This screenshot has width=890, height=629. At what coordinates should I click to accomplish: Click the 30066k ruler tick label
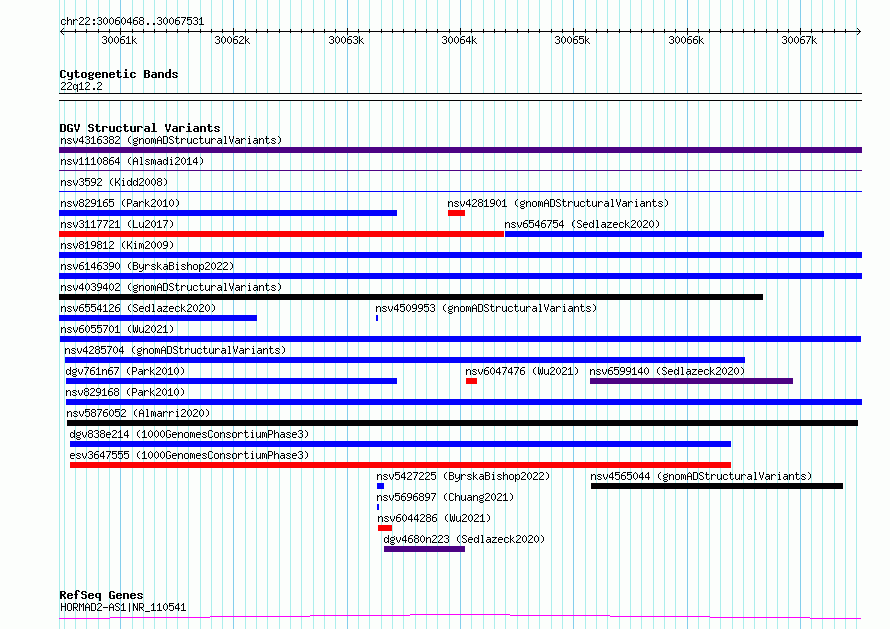[x=686, y=40]
